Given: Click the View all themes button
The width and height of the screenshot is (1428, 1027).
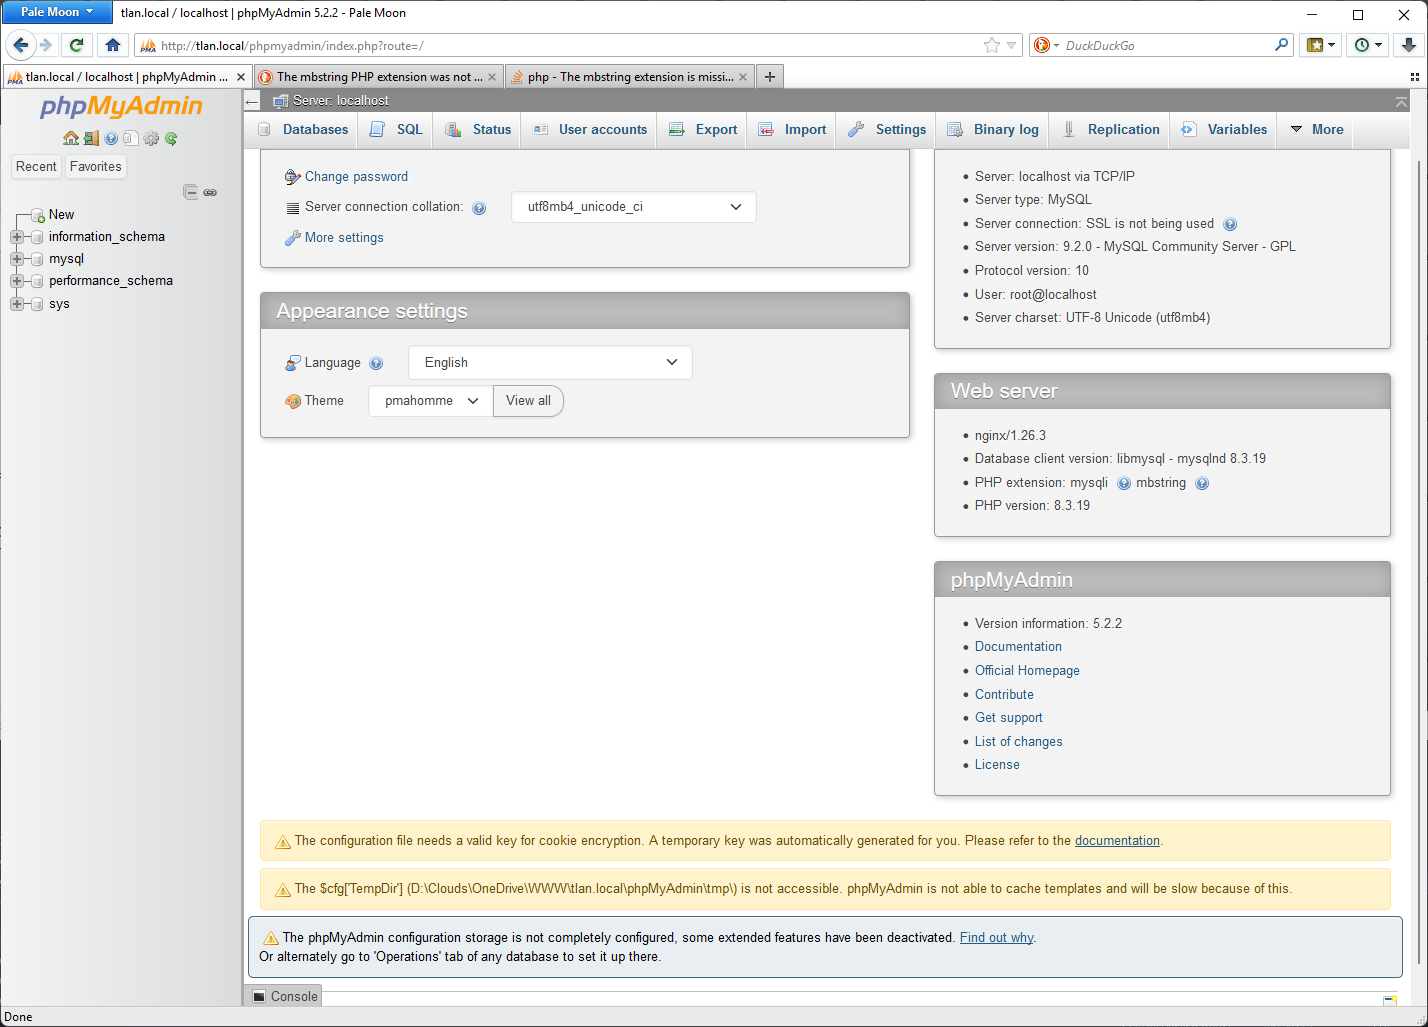Looking at the screenshot, I should (528, 401).
